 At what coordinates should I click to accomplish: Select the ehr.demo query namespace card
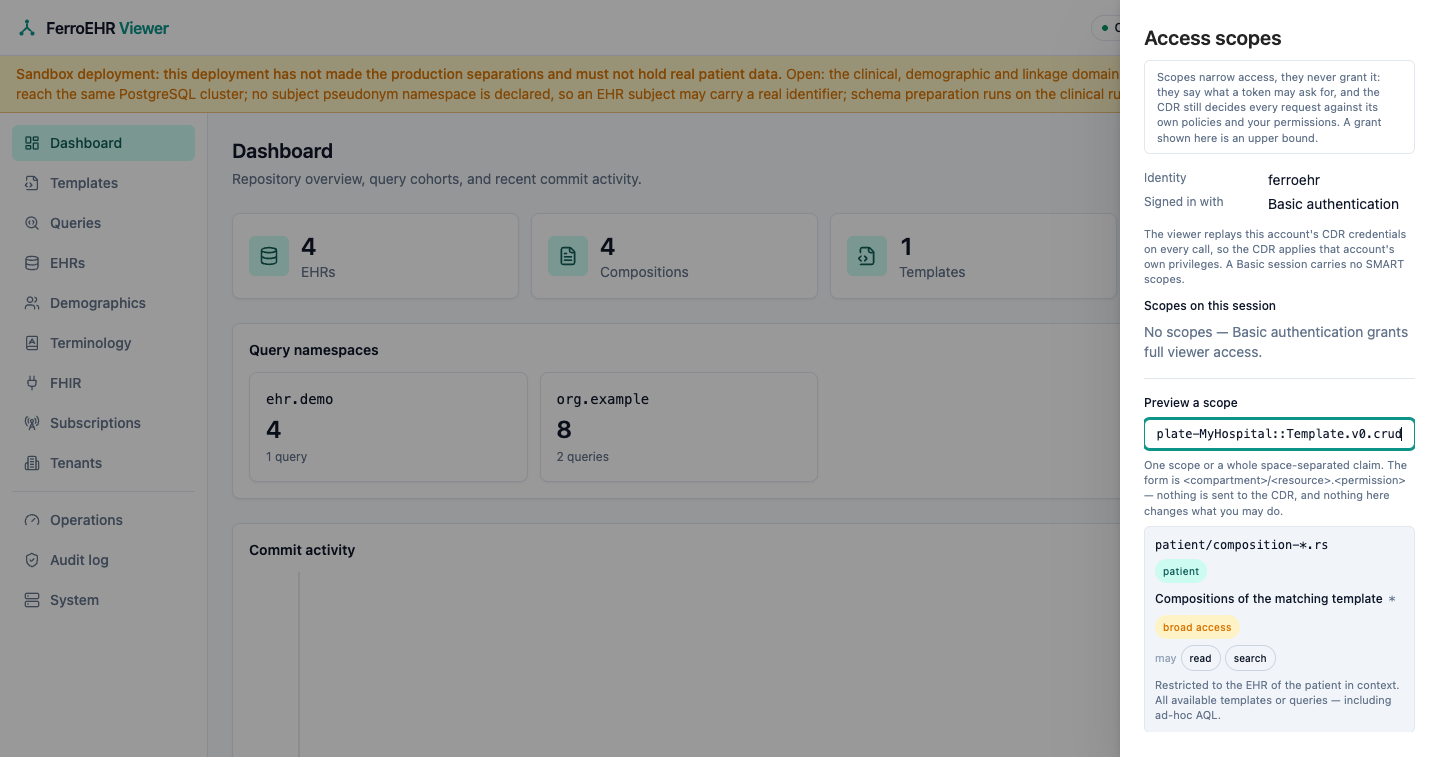tap(388, 427)
